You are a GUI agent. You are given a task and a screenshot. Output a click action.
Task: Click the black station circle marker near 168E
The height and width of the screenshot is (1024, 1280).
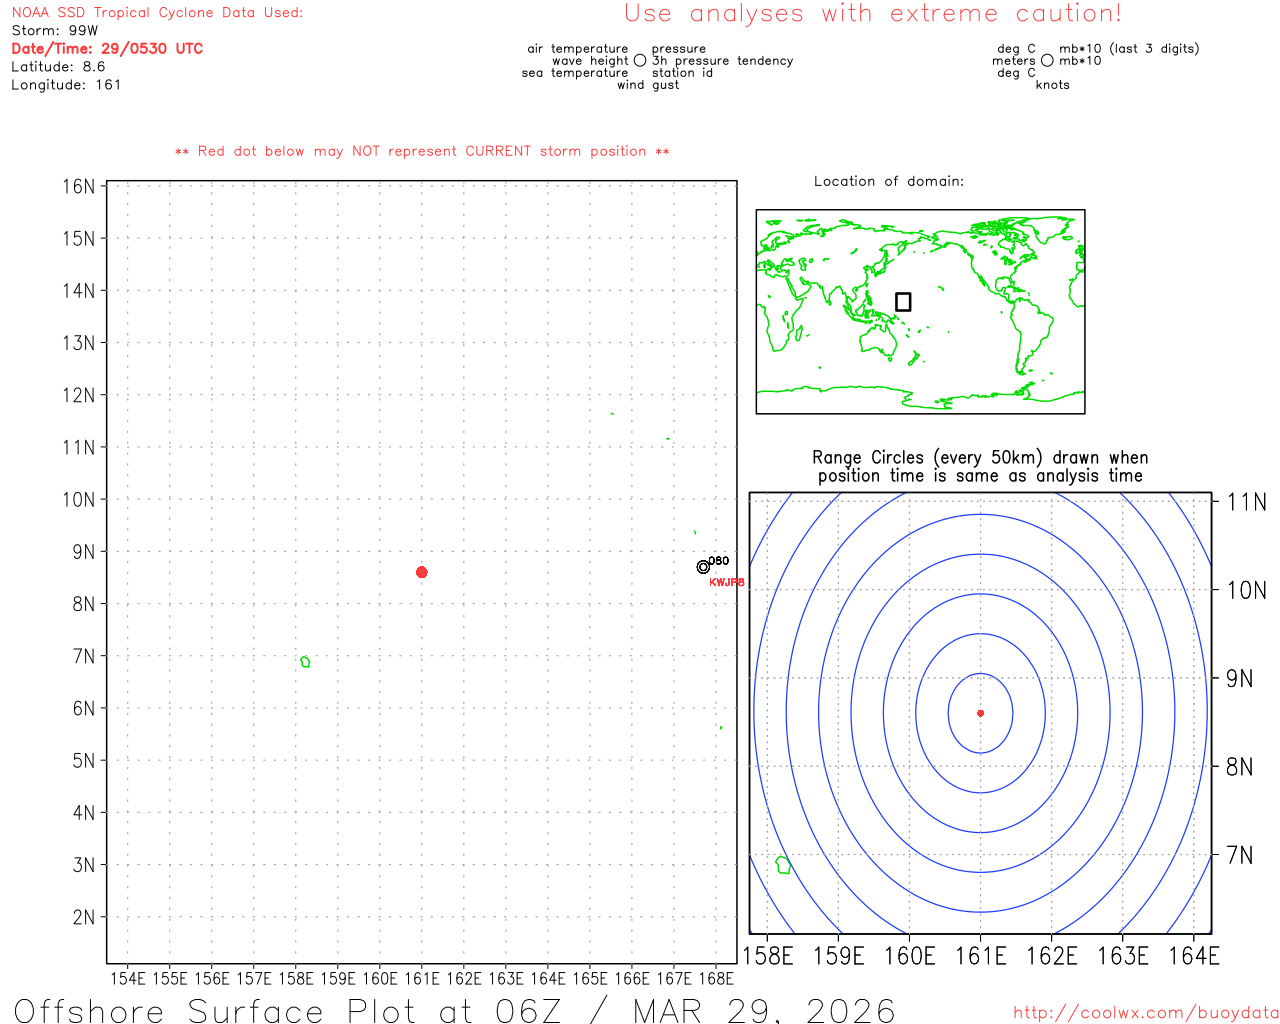point(703,567)
